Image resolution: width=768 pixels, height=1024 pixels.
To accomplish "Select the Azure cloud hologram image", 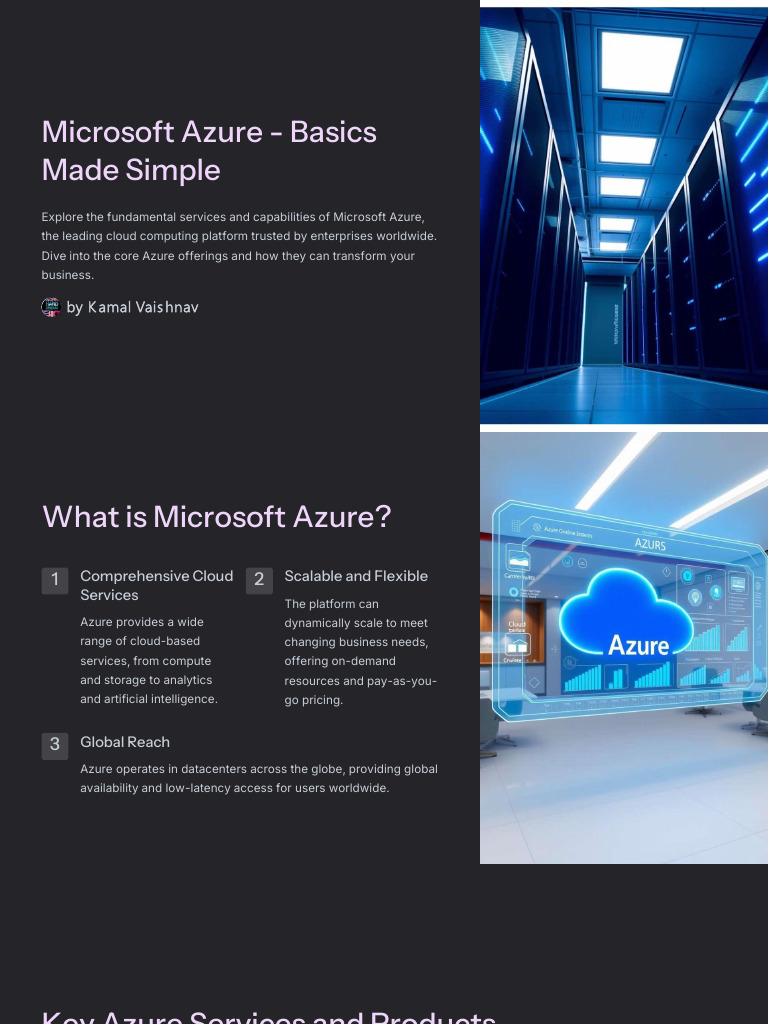I will (x=624, y=648).
